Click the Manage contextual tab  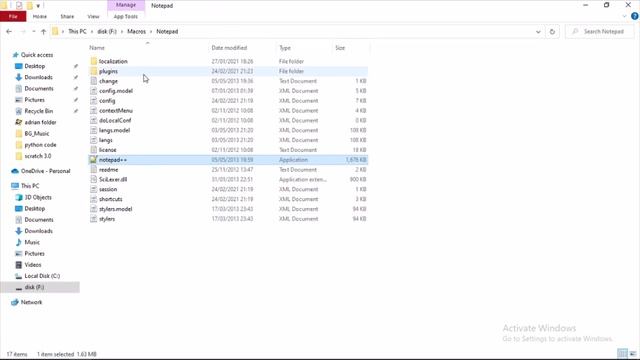tap(126, 5)
